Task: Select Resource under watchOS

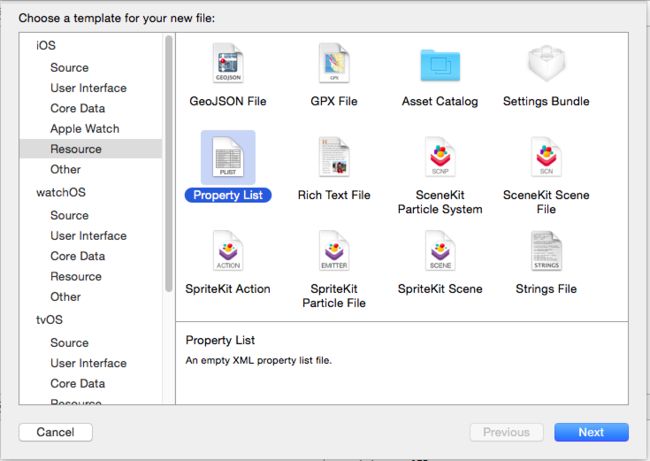Action: pyautogui.click(x=76, y=276)
